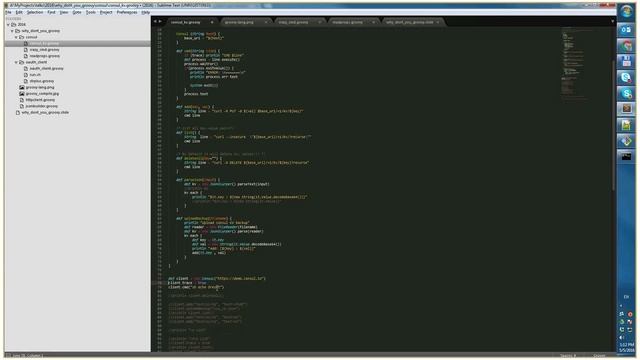Open the tab list dropdown arrow

tap(612, 21)
